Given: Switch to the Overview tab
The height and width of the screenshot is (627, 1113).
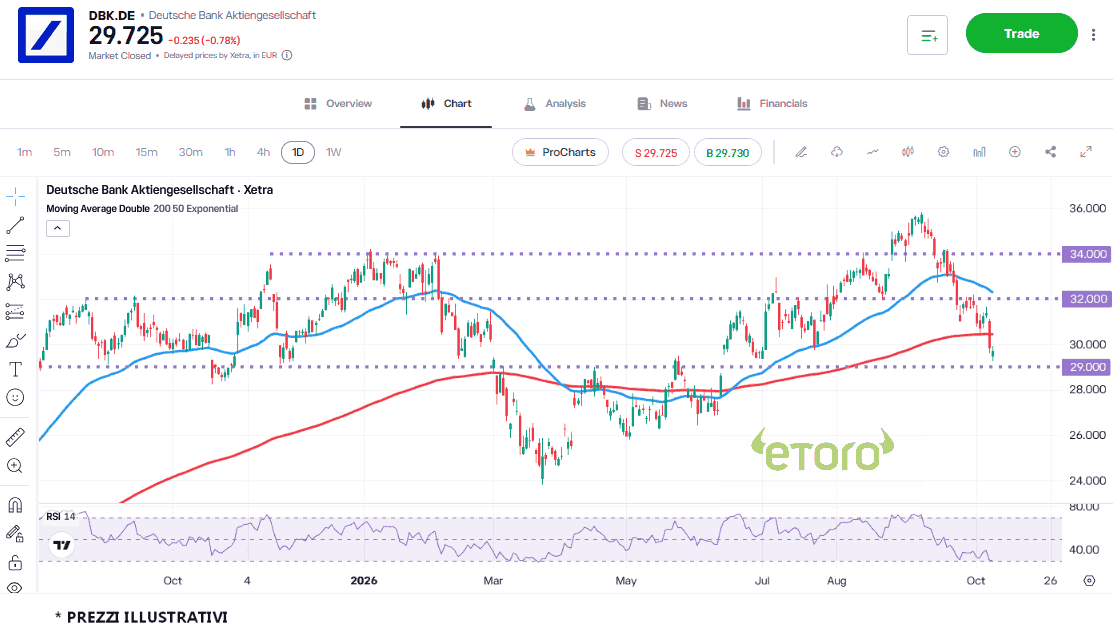Looking at the screenshot, I should [338, 104].
